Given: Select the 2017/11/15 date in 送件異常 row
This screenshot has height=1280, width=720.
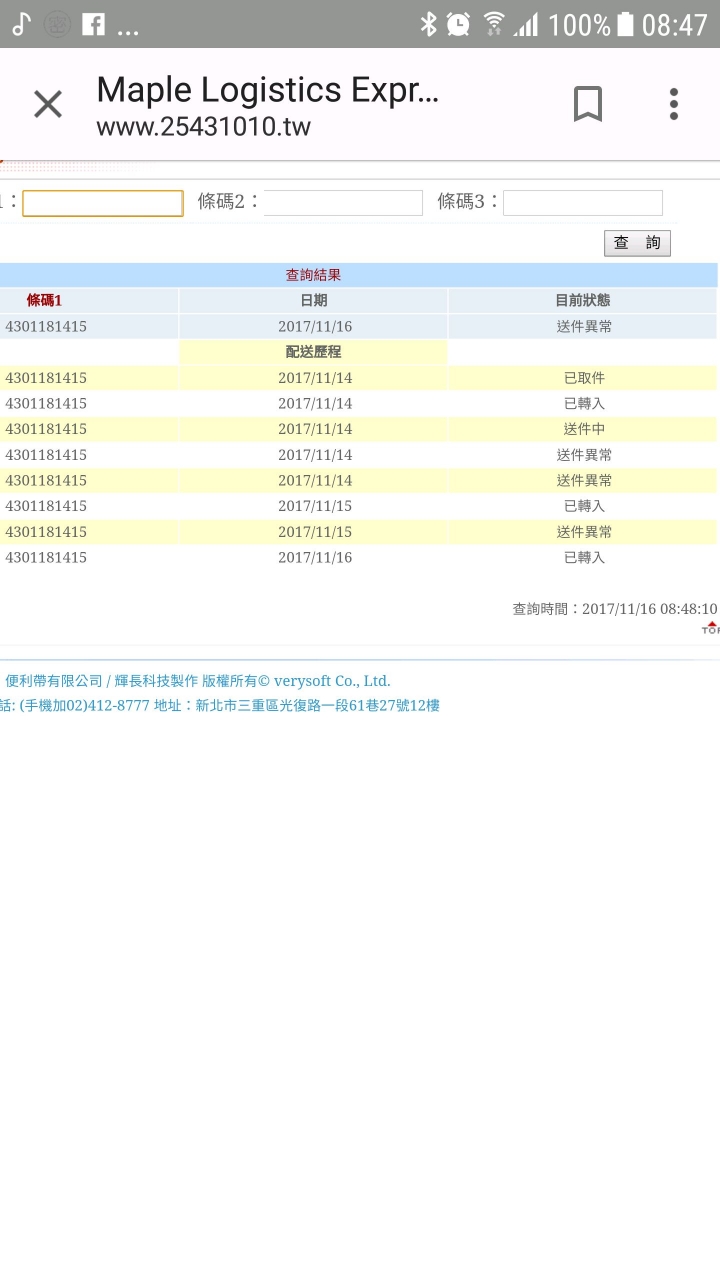Looking at the screenshot, I should [315, 532].
